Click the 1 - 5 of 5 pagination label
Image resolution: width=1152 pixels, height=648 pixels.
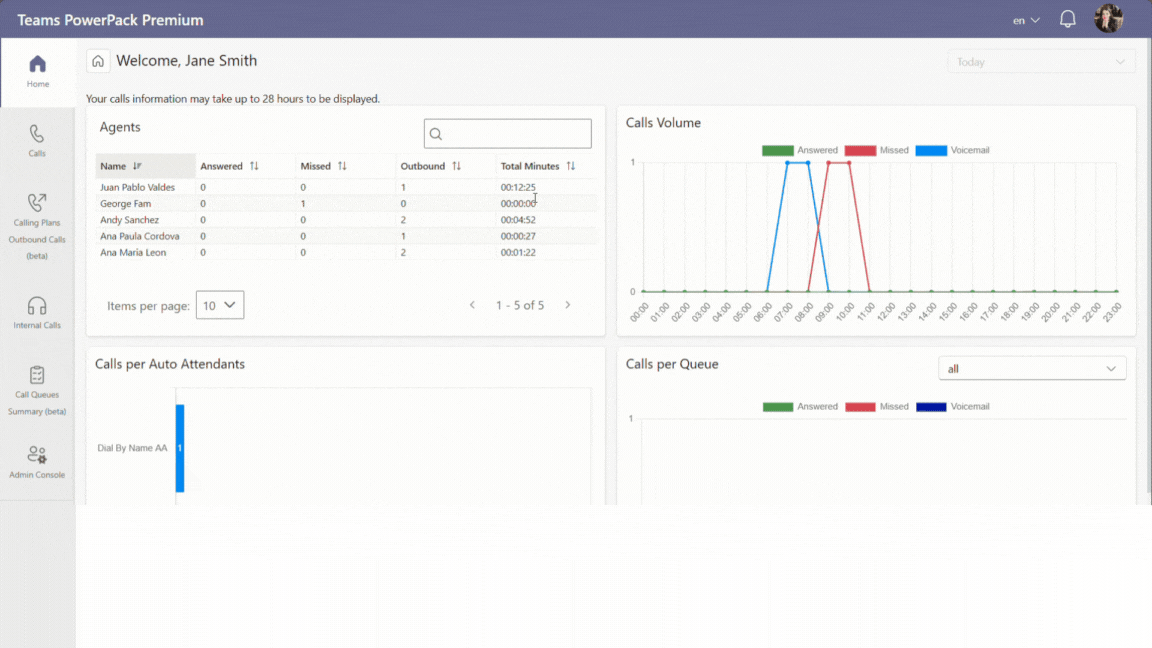[519, 305]
